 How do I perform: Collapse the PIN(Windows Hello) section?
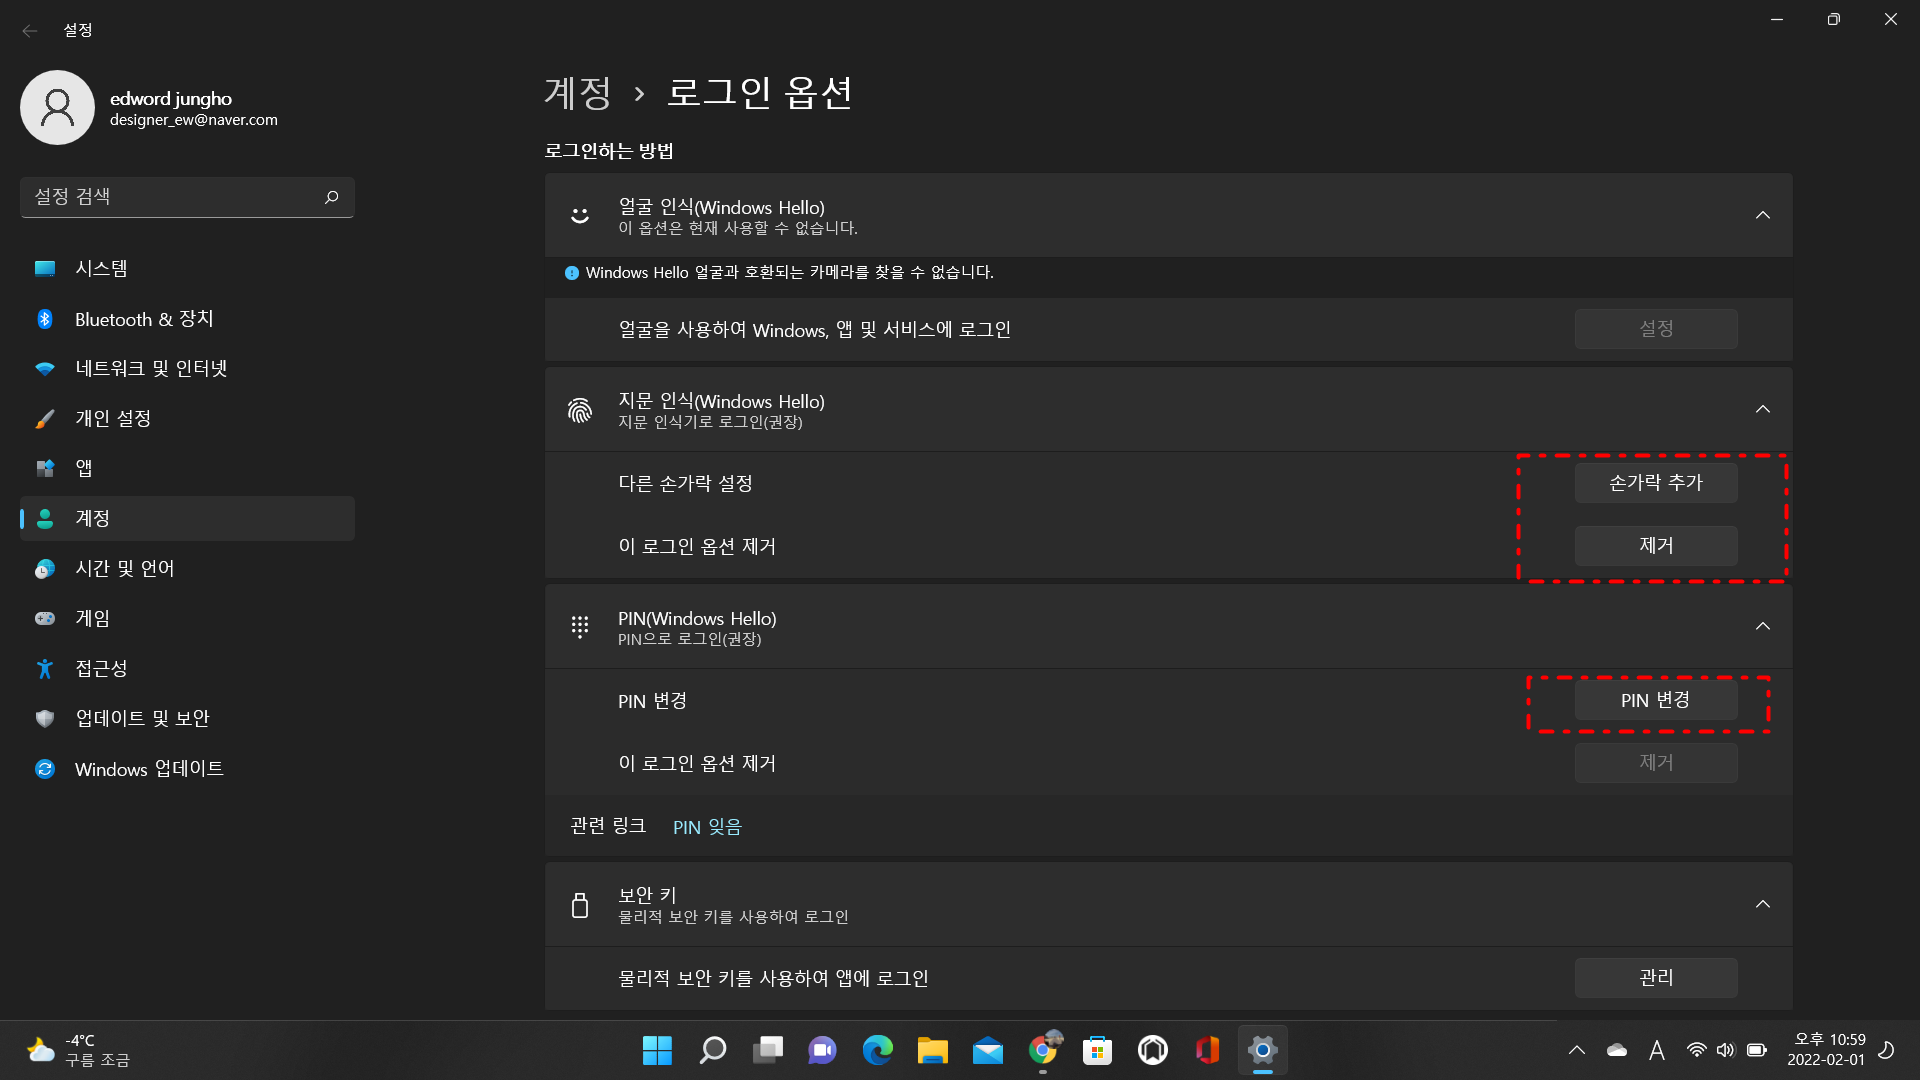pos(1762,626)
